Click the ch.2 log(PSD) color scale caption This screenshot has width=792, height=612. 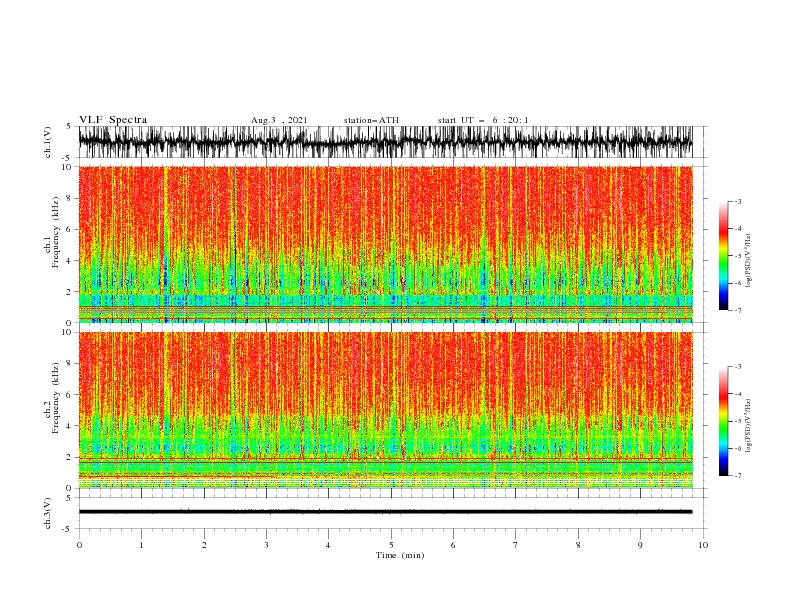click(x=749, y=425)
